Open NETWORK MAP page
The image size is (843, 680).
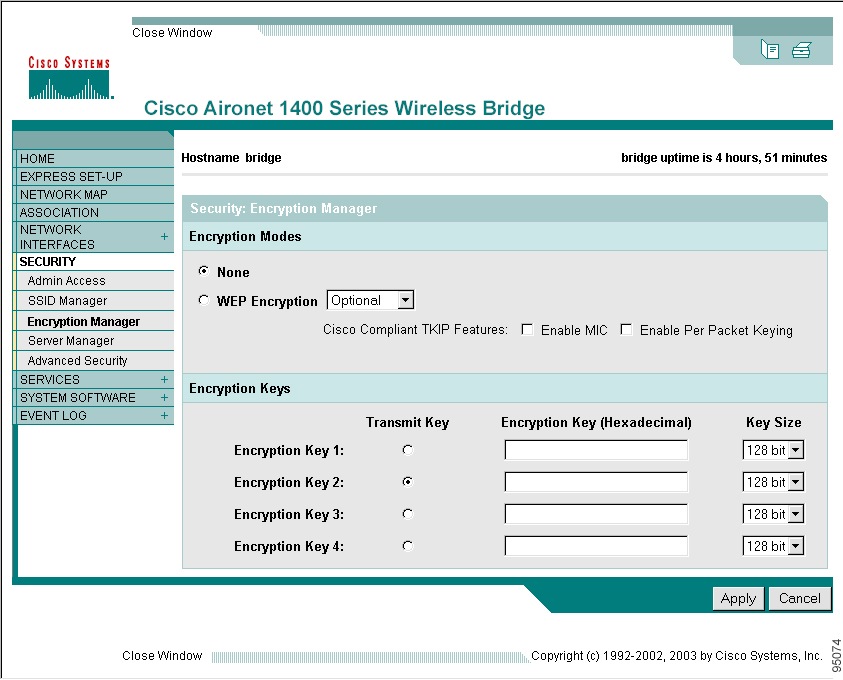pos(94,195)
